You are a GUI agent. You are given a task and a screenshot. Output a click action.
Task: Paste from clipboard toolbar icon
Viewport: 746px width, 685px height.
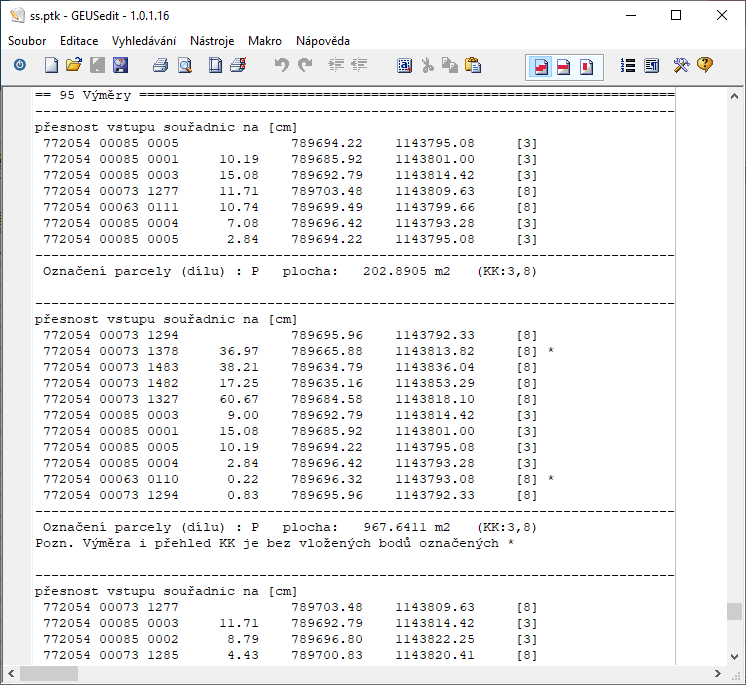[473, 66]
